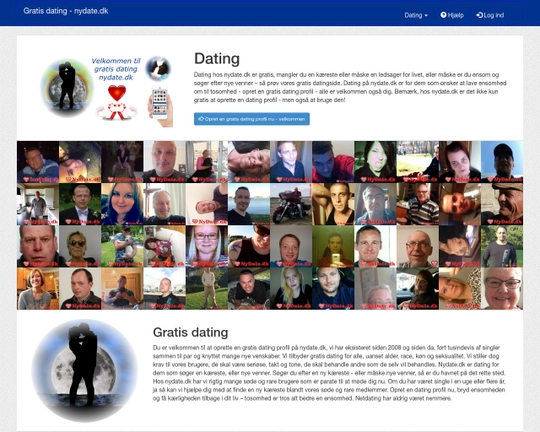Open profile of man standing by the lake
This screenshot has width=540, height=432.
[x=249, y=204]
